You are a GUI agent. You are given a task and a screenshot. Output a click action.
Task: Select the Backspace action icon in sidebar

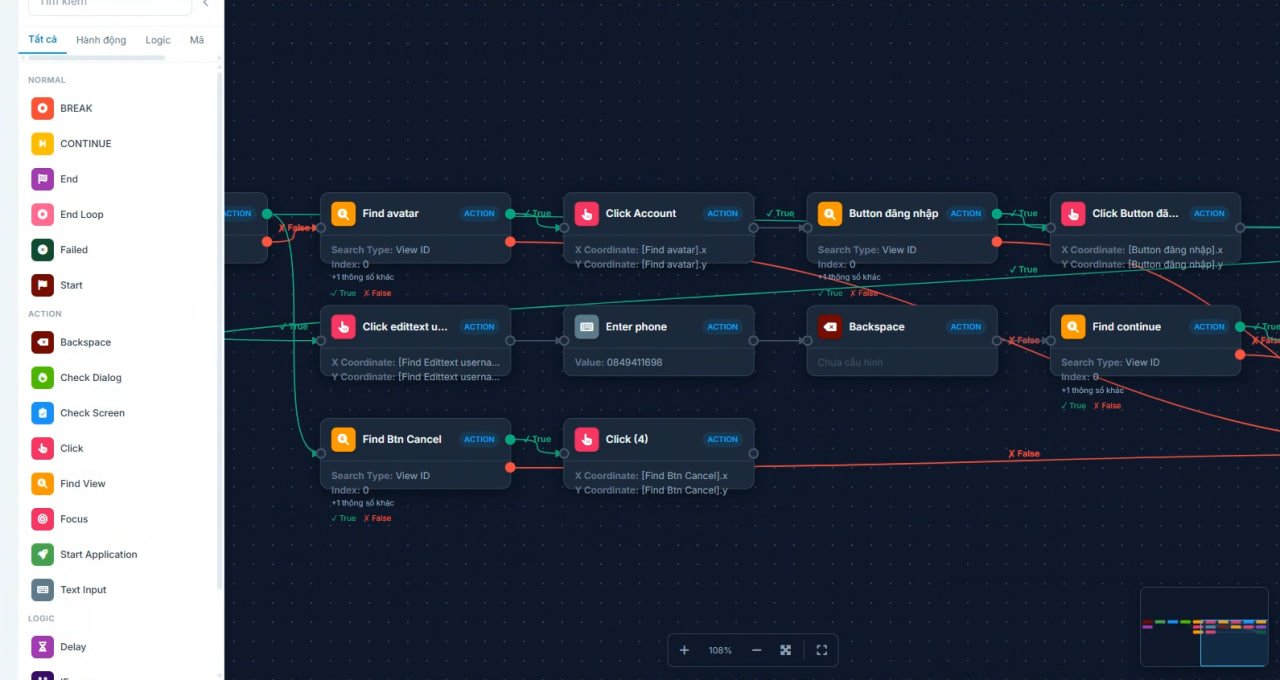pos(42,342)
